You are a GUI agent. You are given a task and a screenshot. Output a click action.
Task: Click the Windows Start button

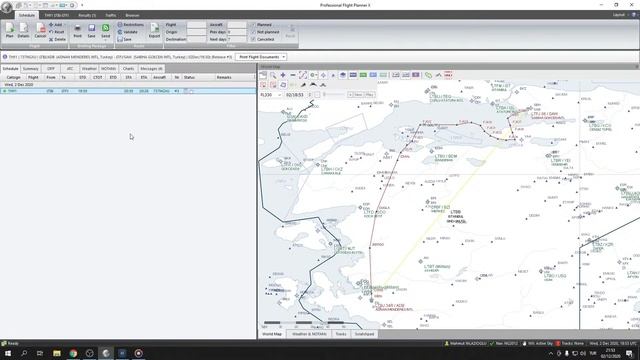pyautogui.click(x=8, y=353)
